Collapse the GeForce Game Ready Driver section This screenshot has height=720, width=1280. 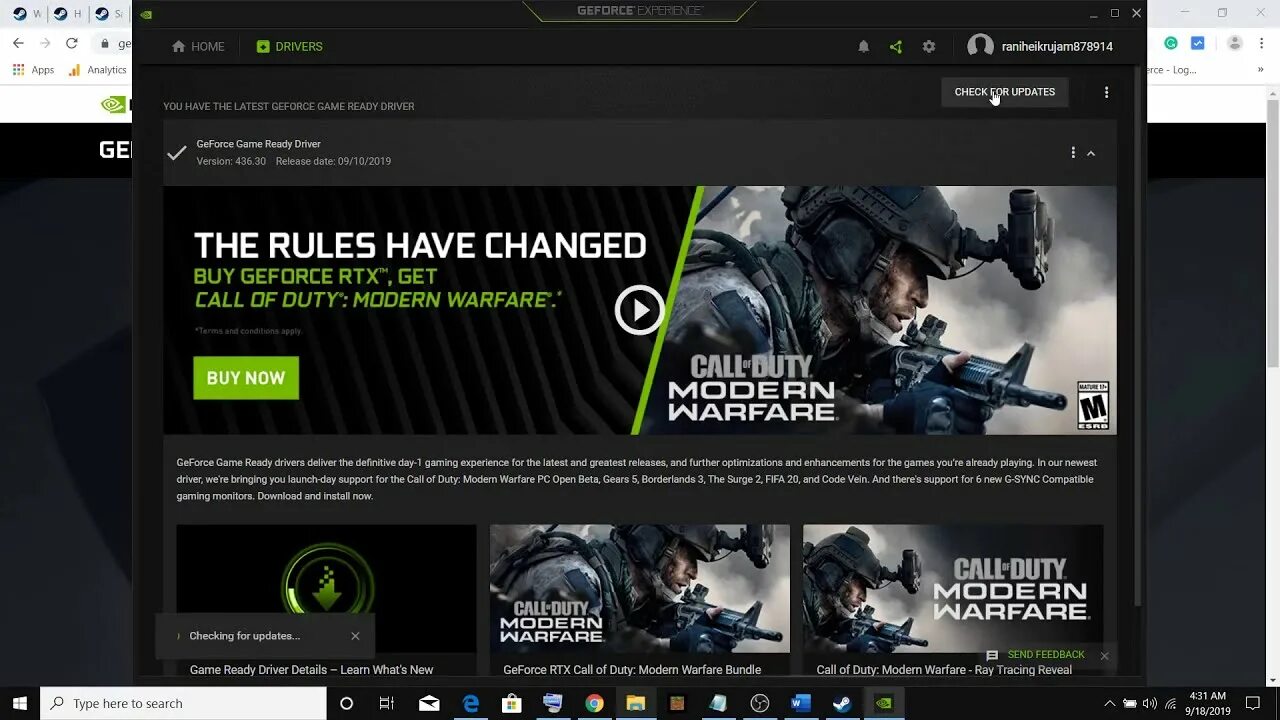[1091, 153]
